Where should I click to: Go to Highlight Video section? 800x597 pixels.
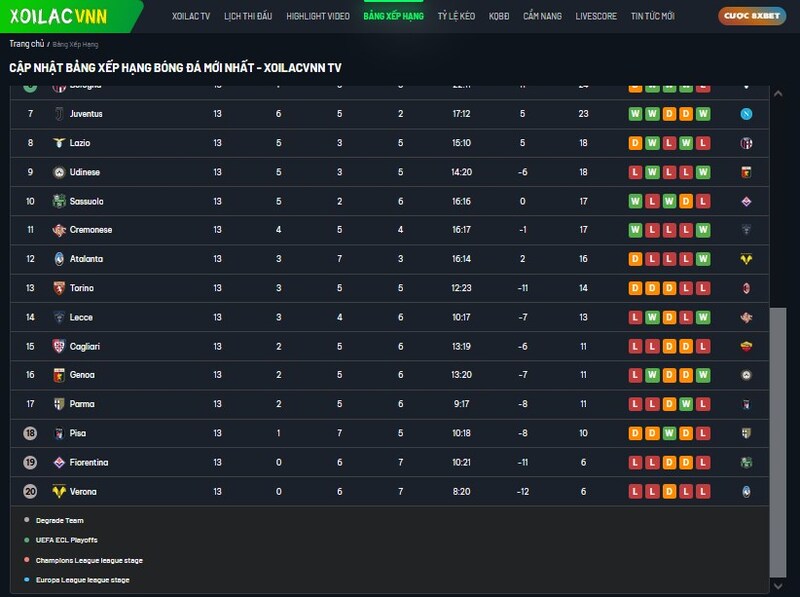coord(318,17)
